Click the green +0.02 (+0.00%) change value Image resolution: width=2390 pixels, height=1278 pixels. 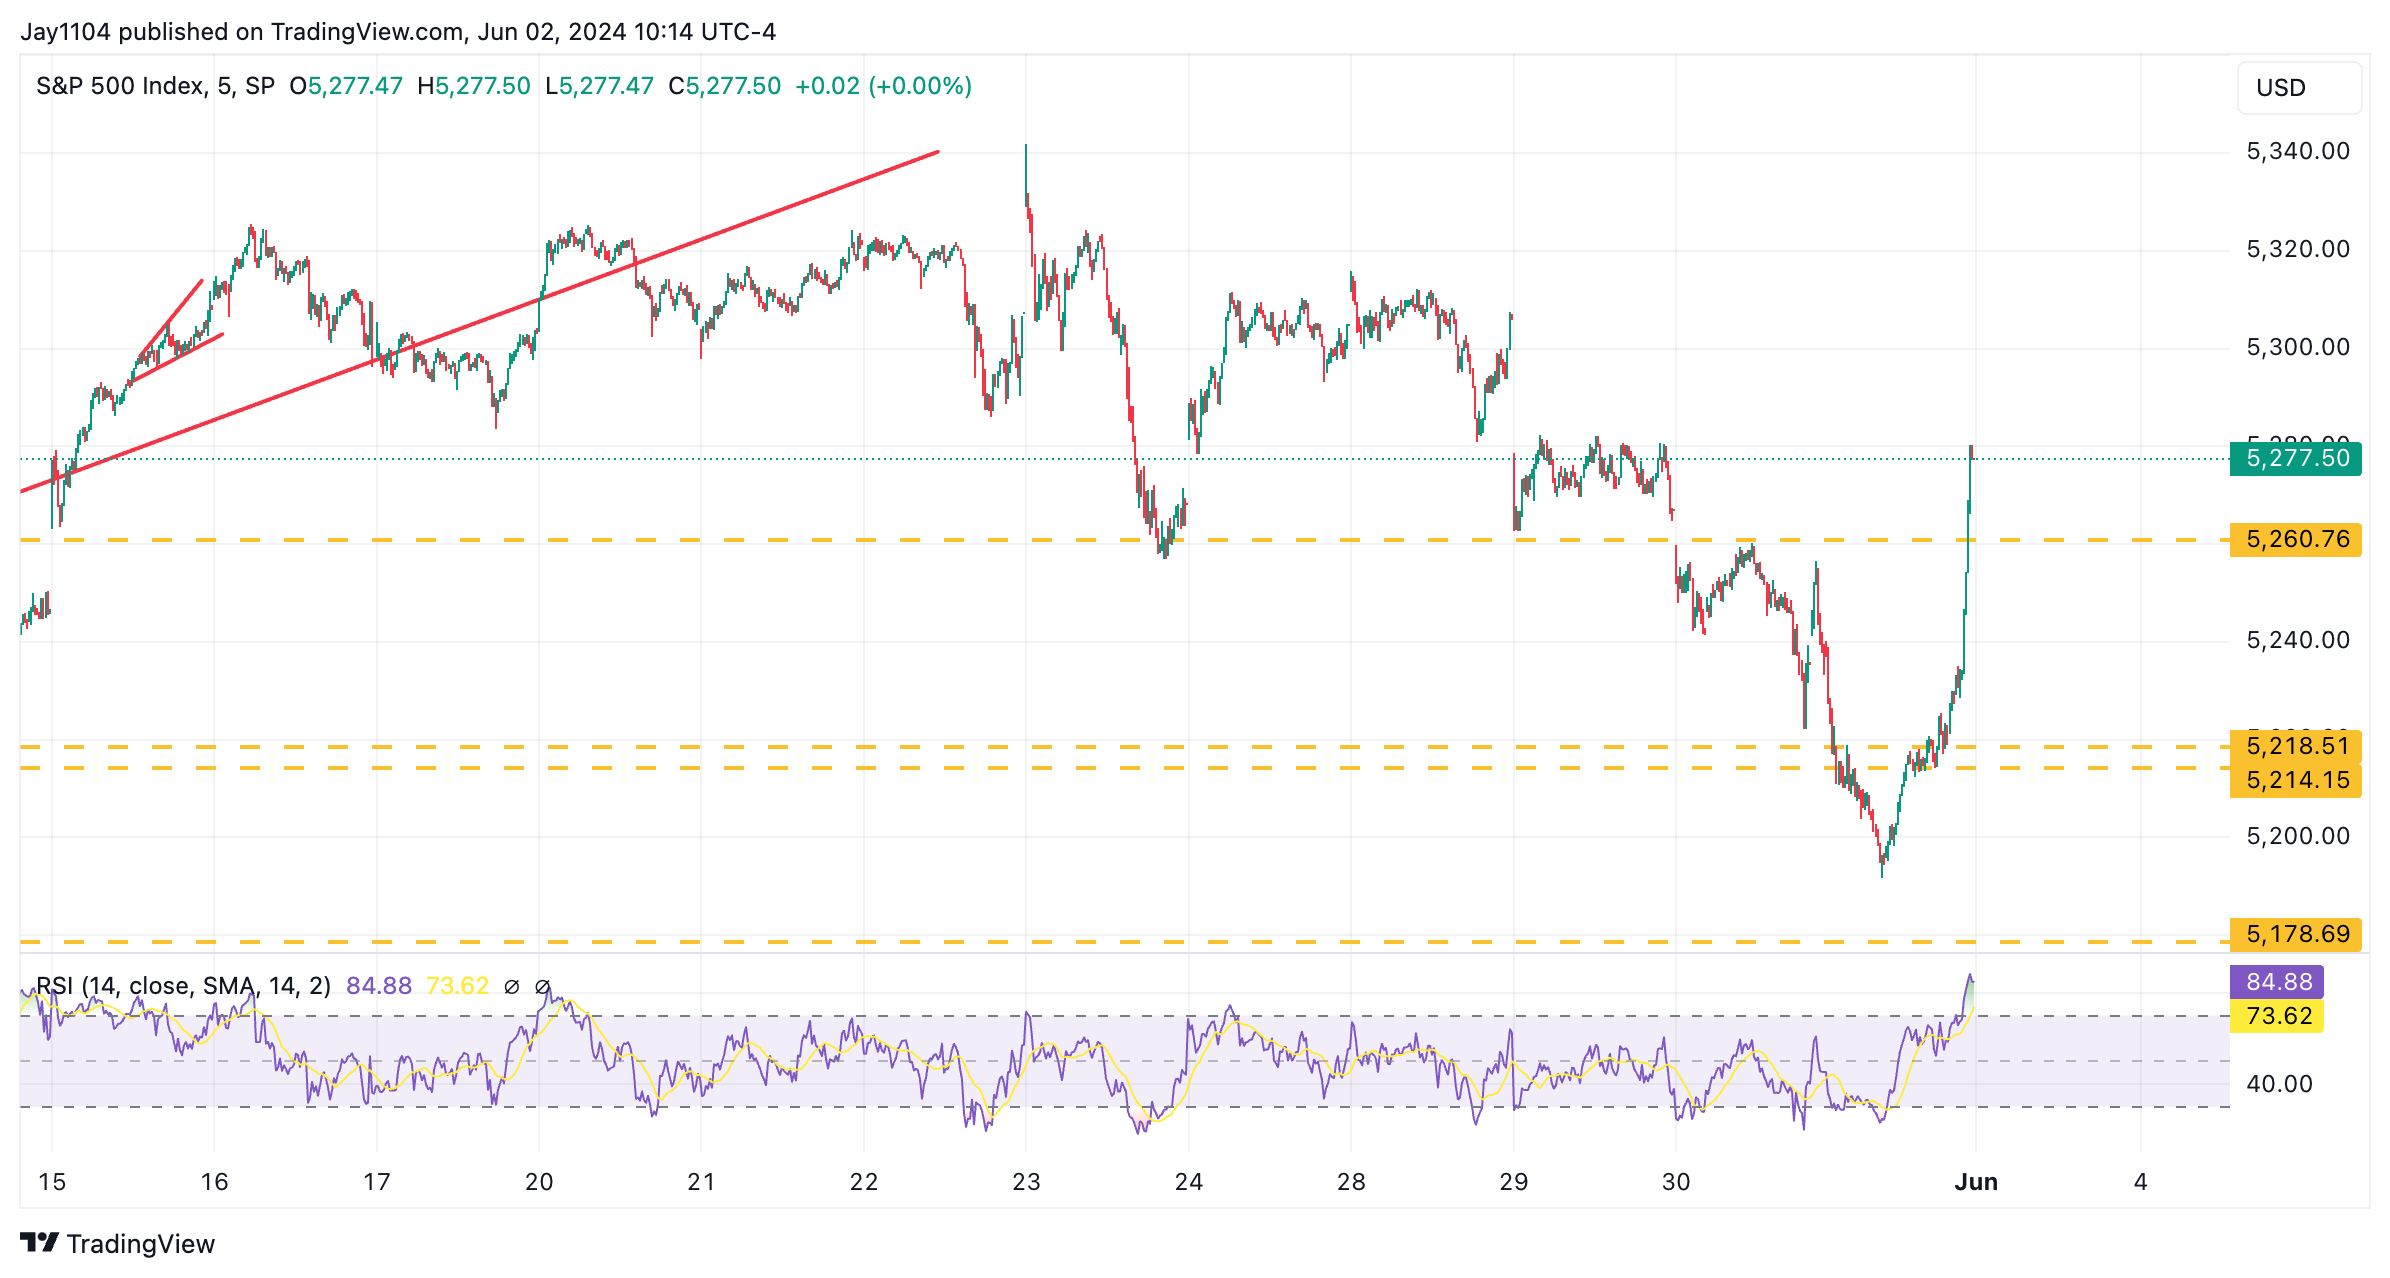pyautogui.click(x=883, y=86)
